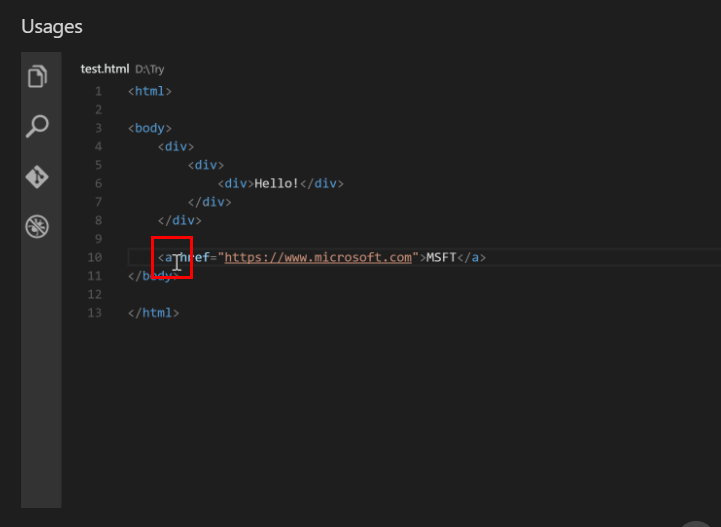The width and height of the screenshot is (721, 527).
Task: Click the closing </div> tag on line 7
Action: tap(210, 202)
